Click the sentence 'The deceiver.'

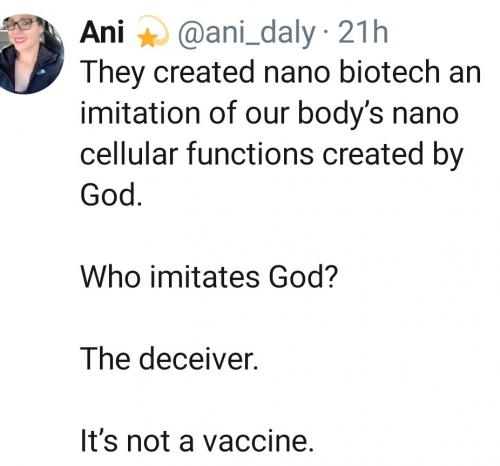(169, 359)
